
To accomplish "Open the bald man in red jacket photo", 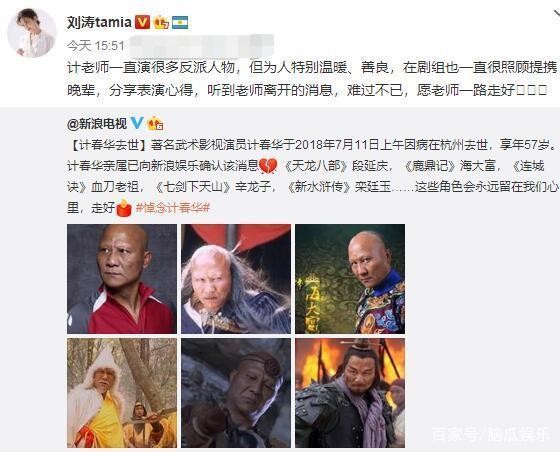I will click(x=122, y=279).
